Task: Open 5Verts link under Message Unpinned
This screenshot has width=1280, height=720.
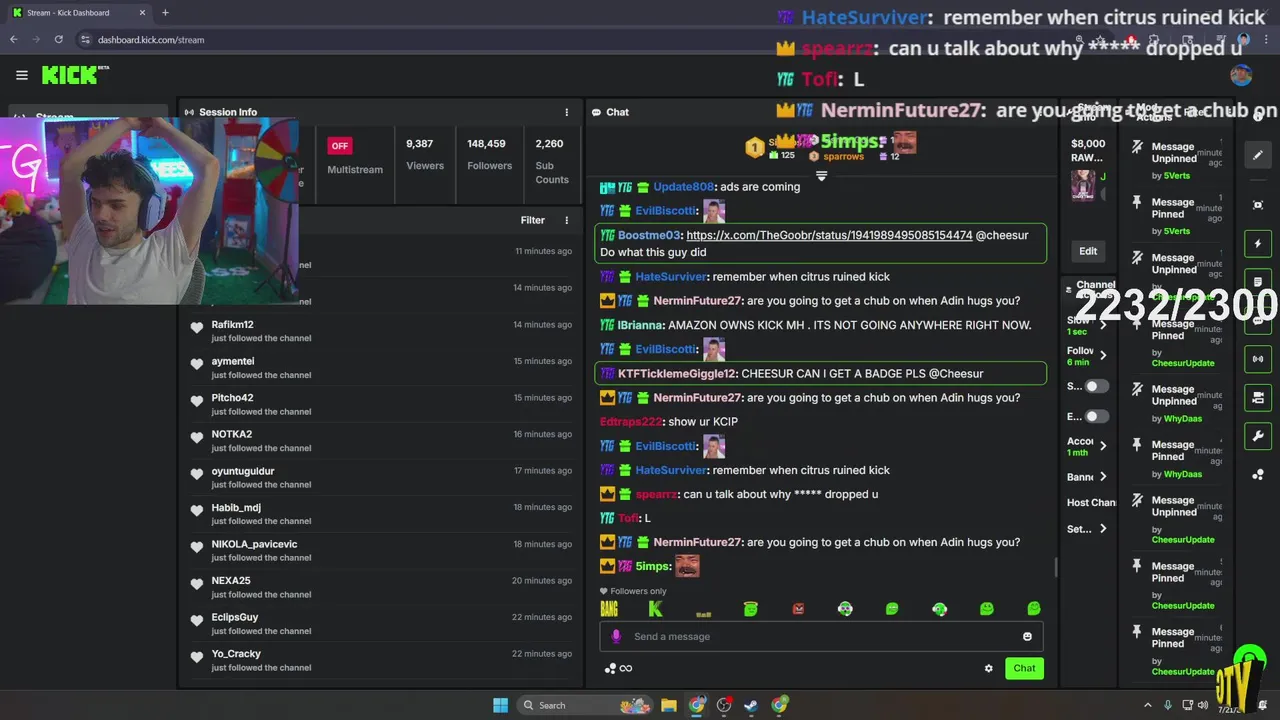Action: (1177, 176)
